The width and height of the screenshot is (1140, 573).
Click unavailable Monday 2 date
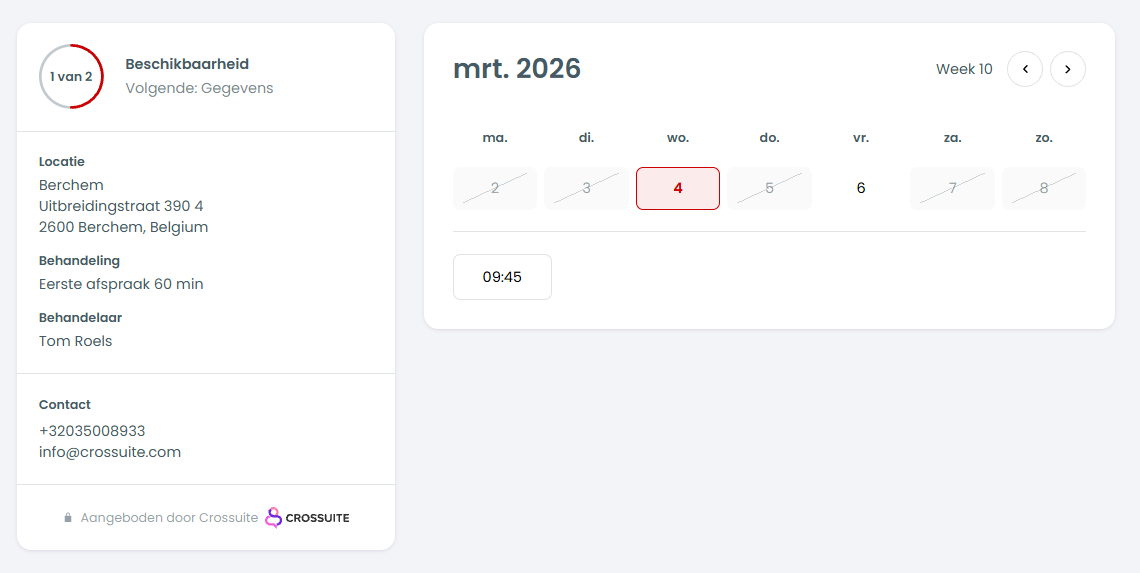tap(495, 188)
